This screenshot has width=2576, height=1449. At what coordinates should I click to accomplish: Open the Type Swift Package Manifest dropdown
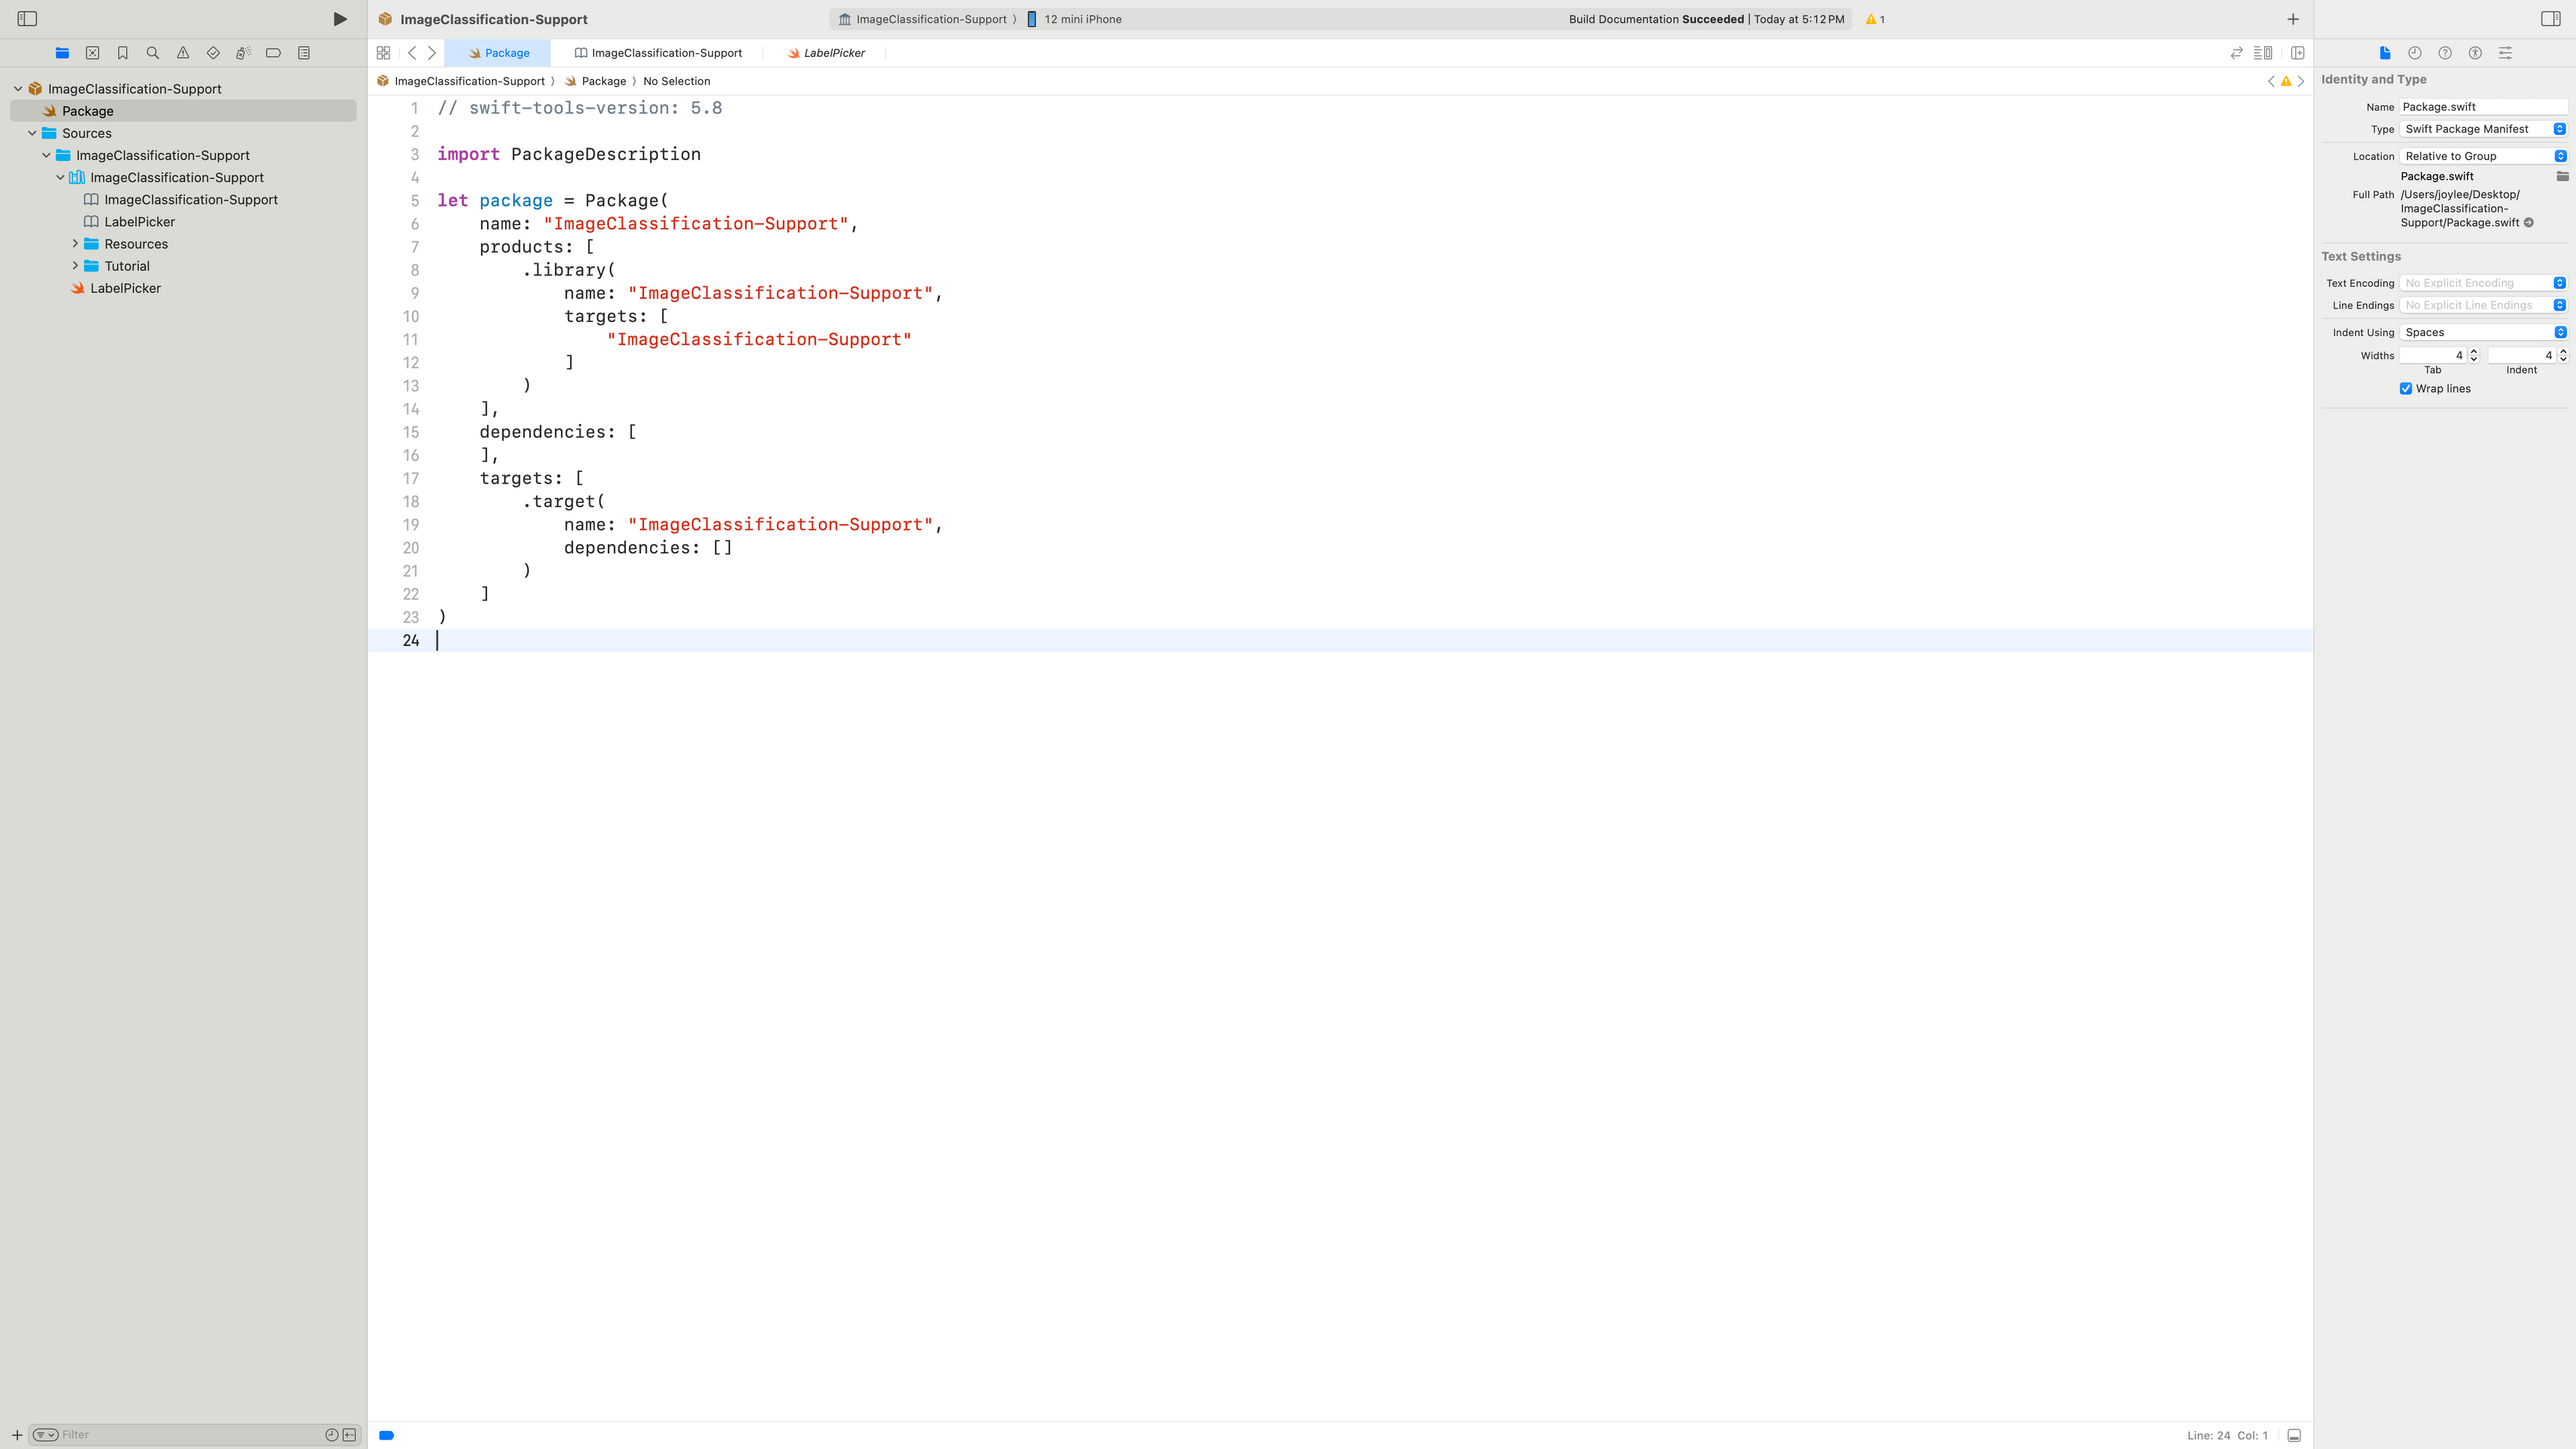(x=2483, y=129)
